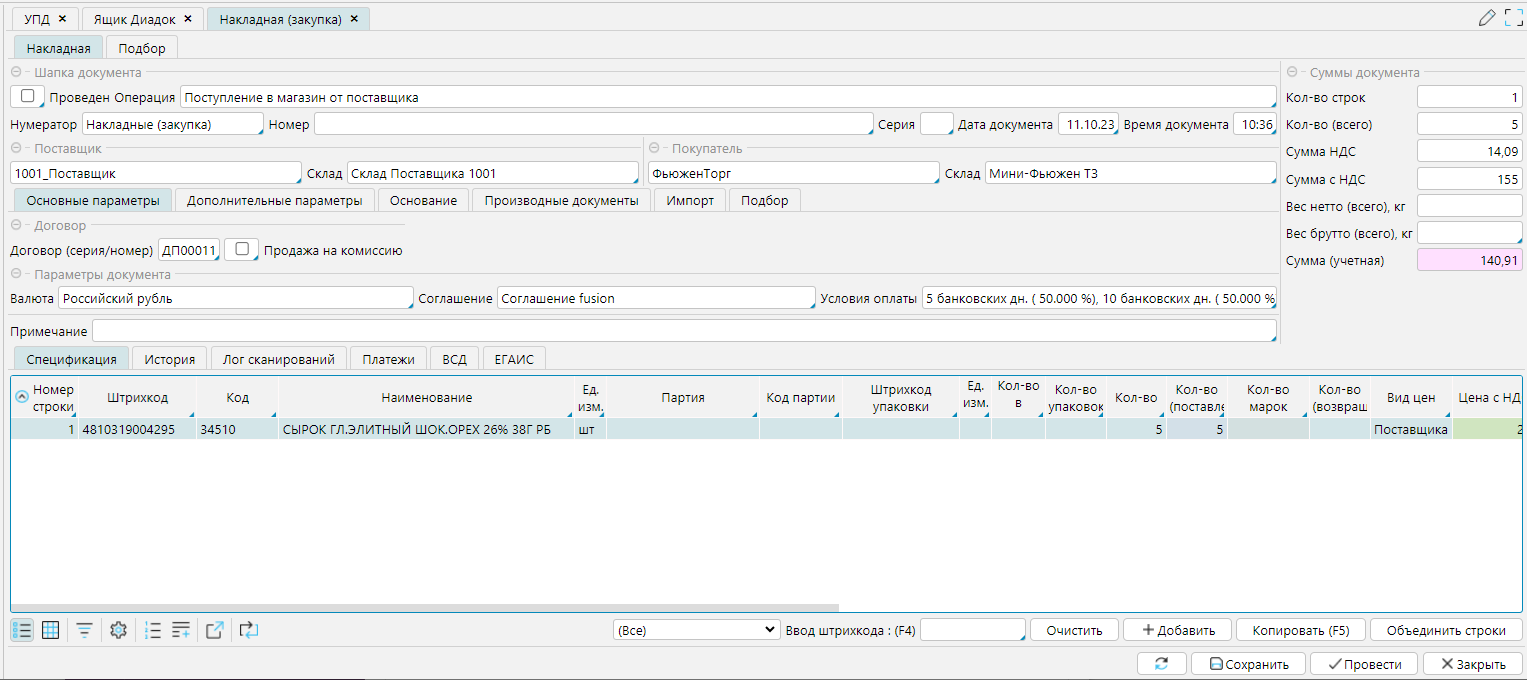Viewport: 1527px width, 680px height.
Task: Open the (Все) dropdown list
Action: coord(696,630)
